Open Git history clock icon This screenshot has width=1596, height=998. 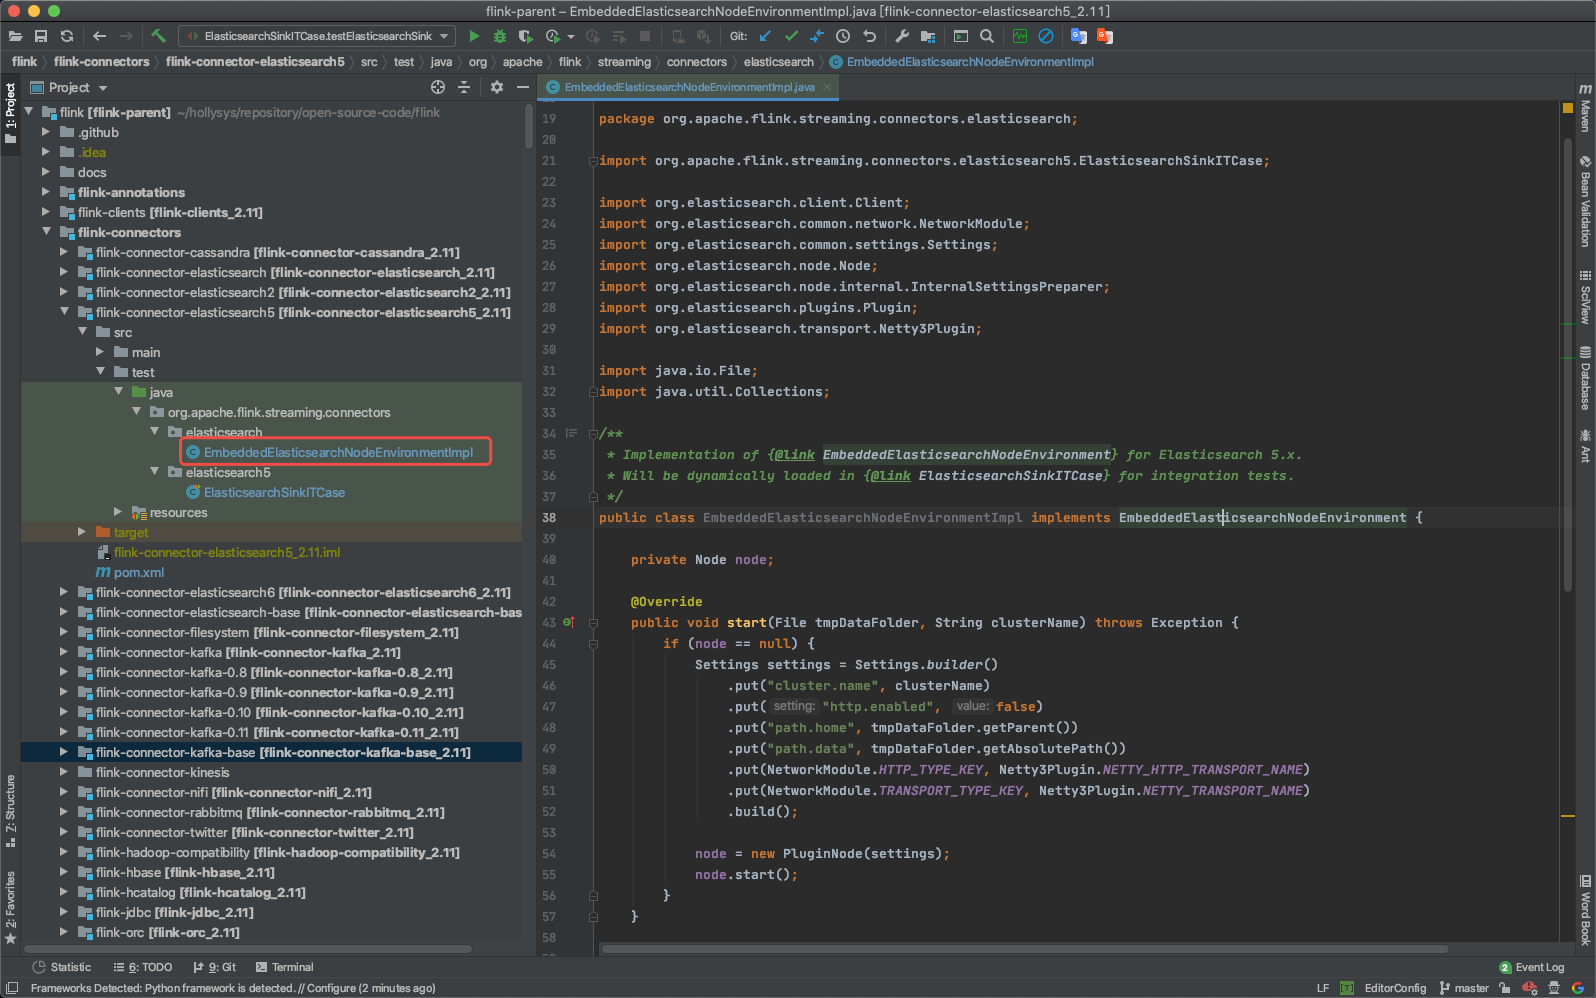(x=843, y=36)
